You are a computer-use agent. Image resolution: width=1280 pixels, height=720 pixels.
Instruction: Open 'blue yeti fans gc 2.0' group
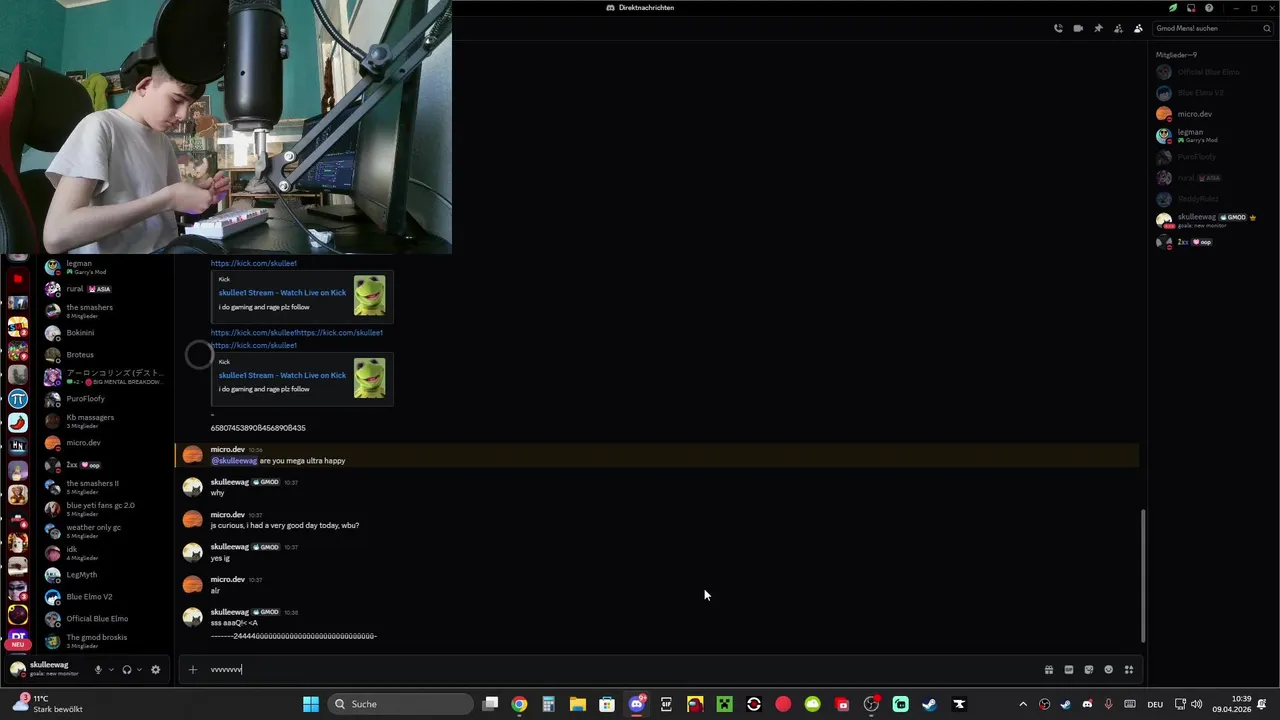coord(104,509)
